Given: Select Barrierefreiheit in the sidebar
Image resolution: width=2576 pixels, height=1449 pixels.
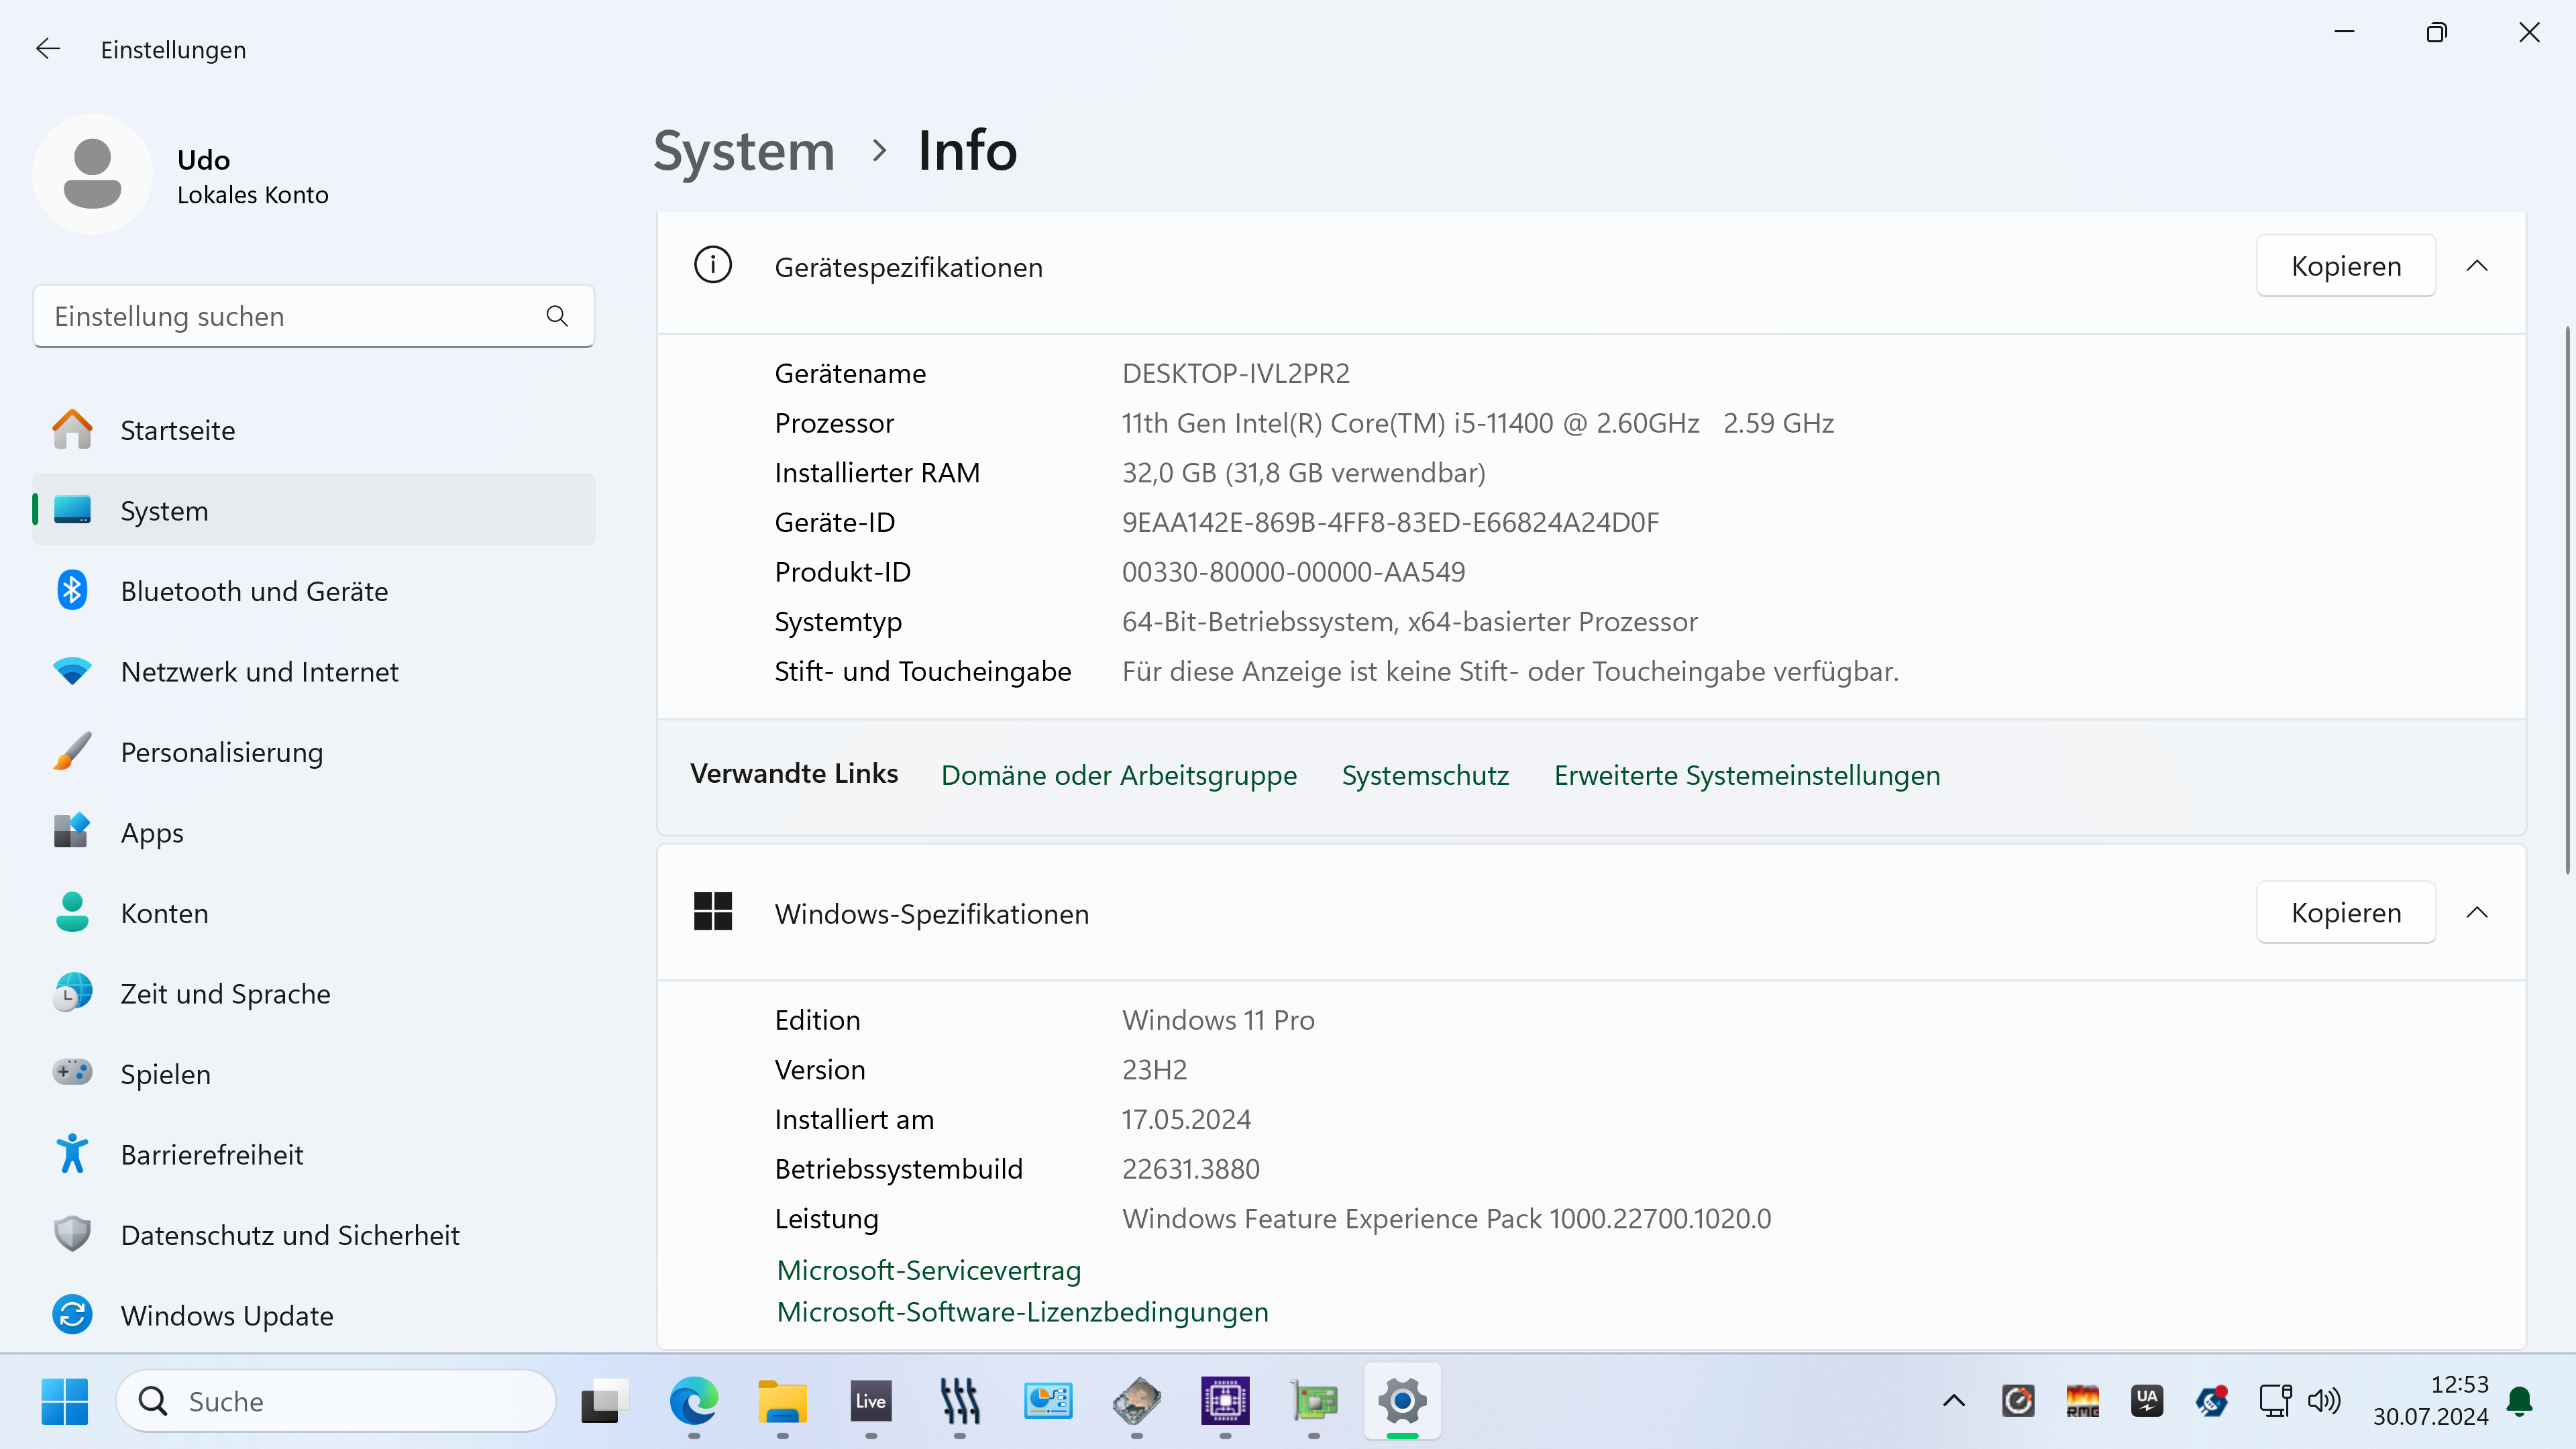Looking at the screenshot, I should (x=211, y=1154).
